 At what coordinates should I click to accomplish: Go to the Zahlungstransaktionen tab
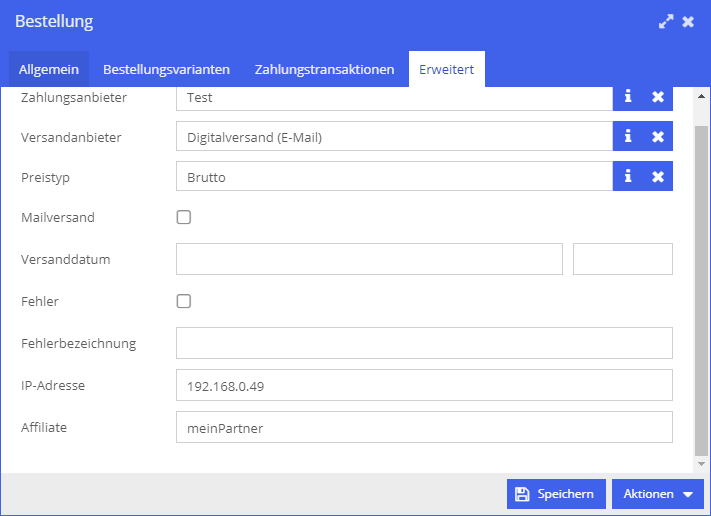point(324,69)
